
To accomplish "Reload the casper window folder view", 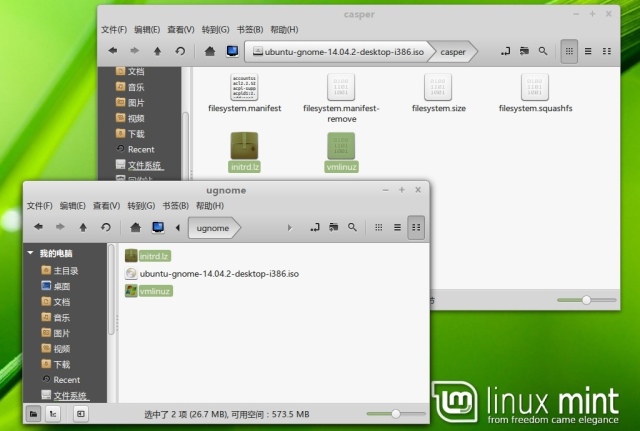I will click(x=180, y=51).
